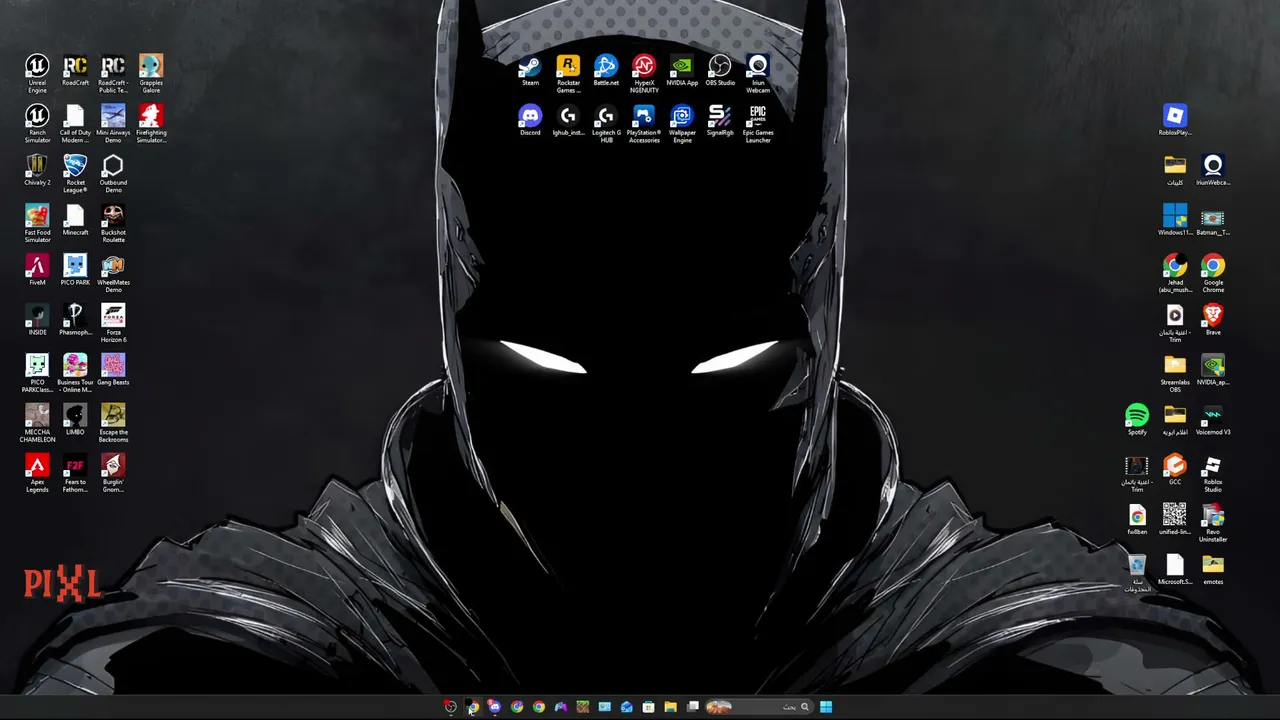1280x720 pixels.
Task: Select the emotes folder
Action: point(1213,571)
